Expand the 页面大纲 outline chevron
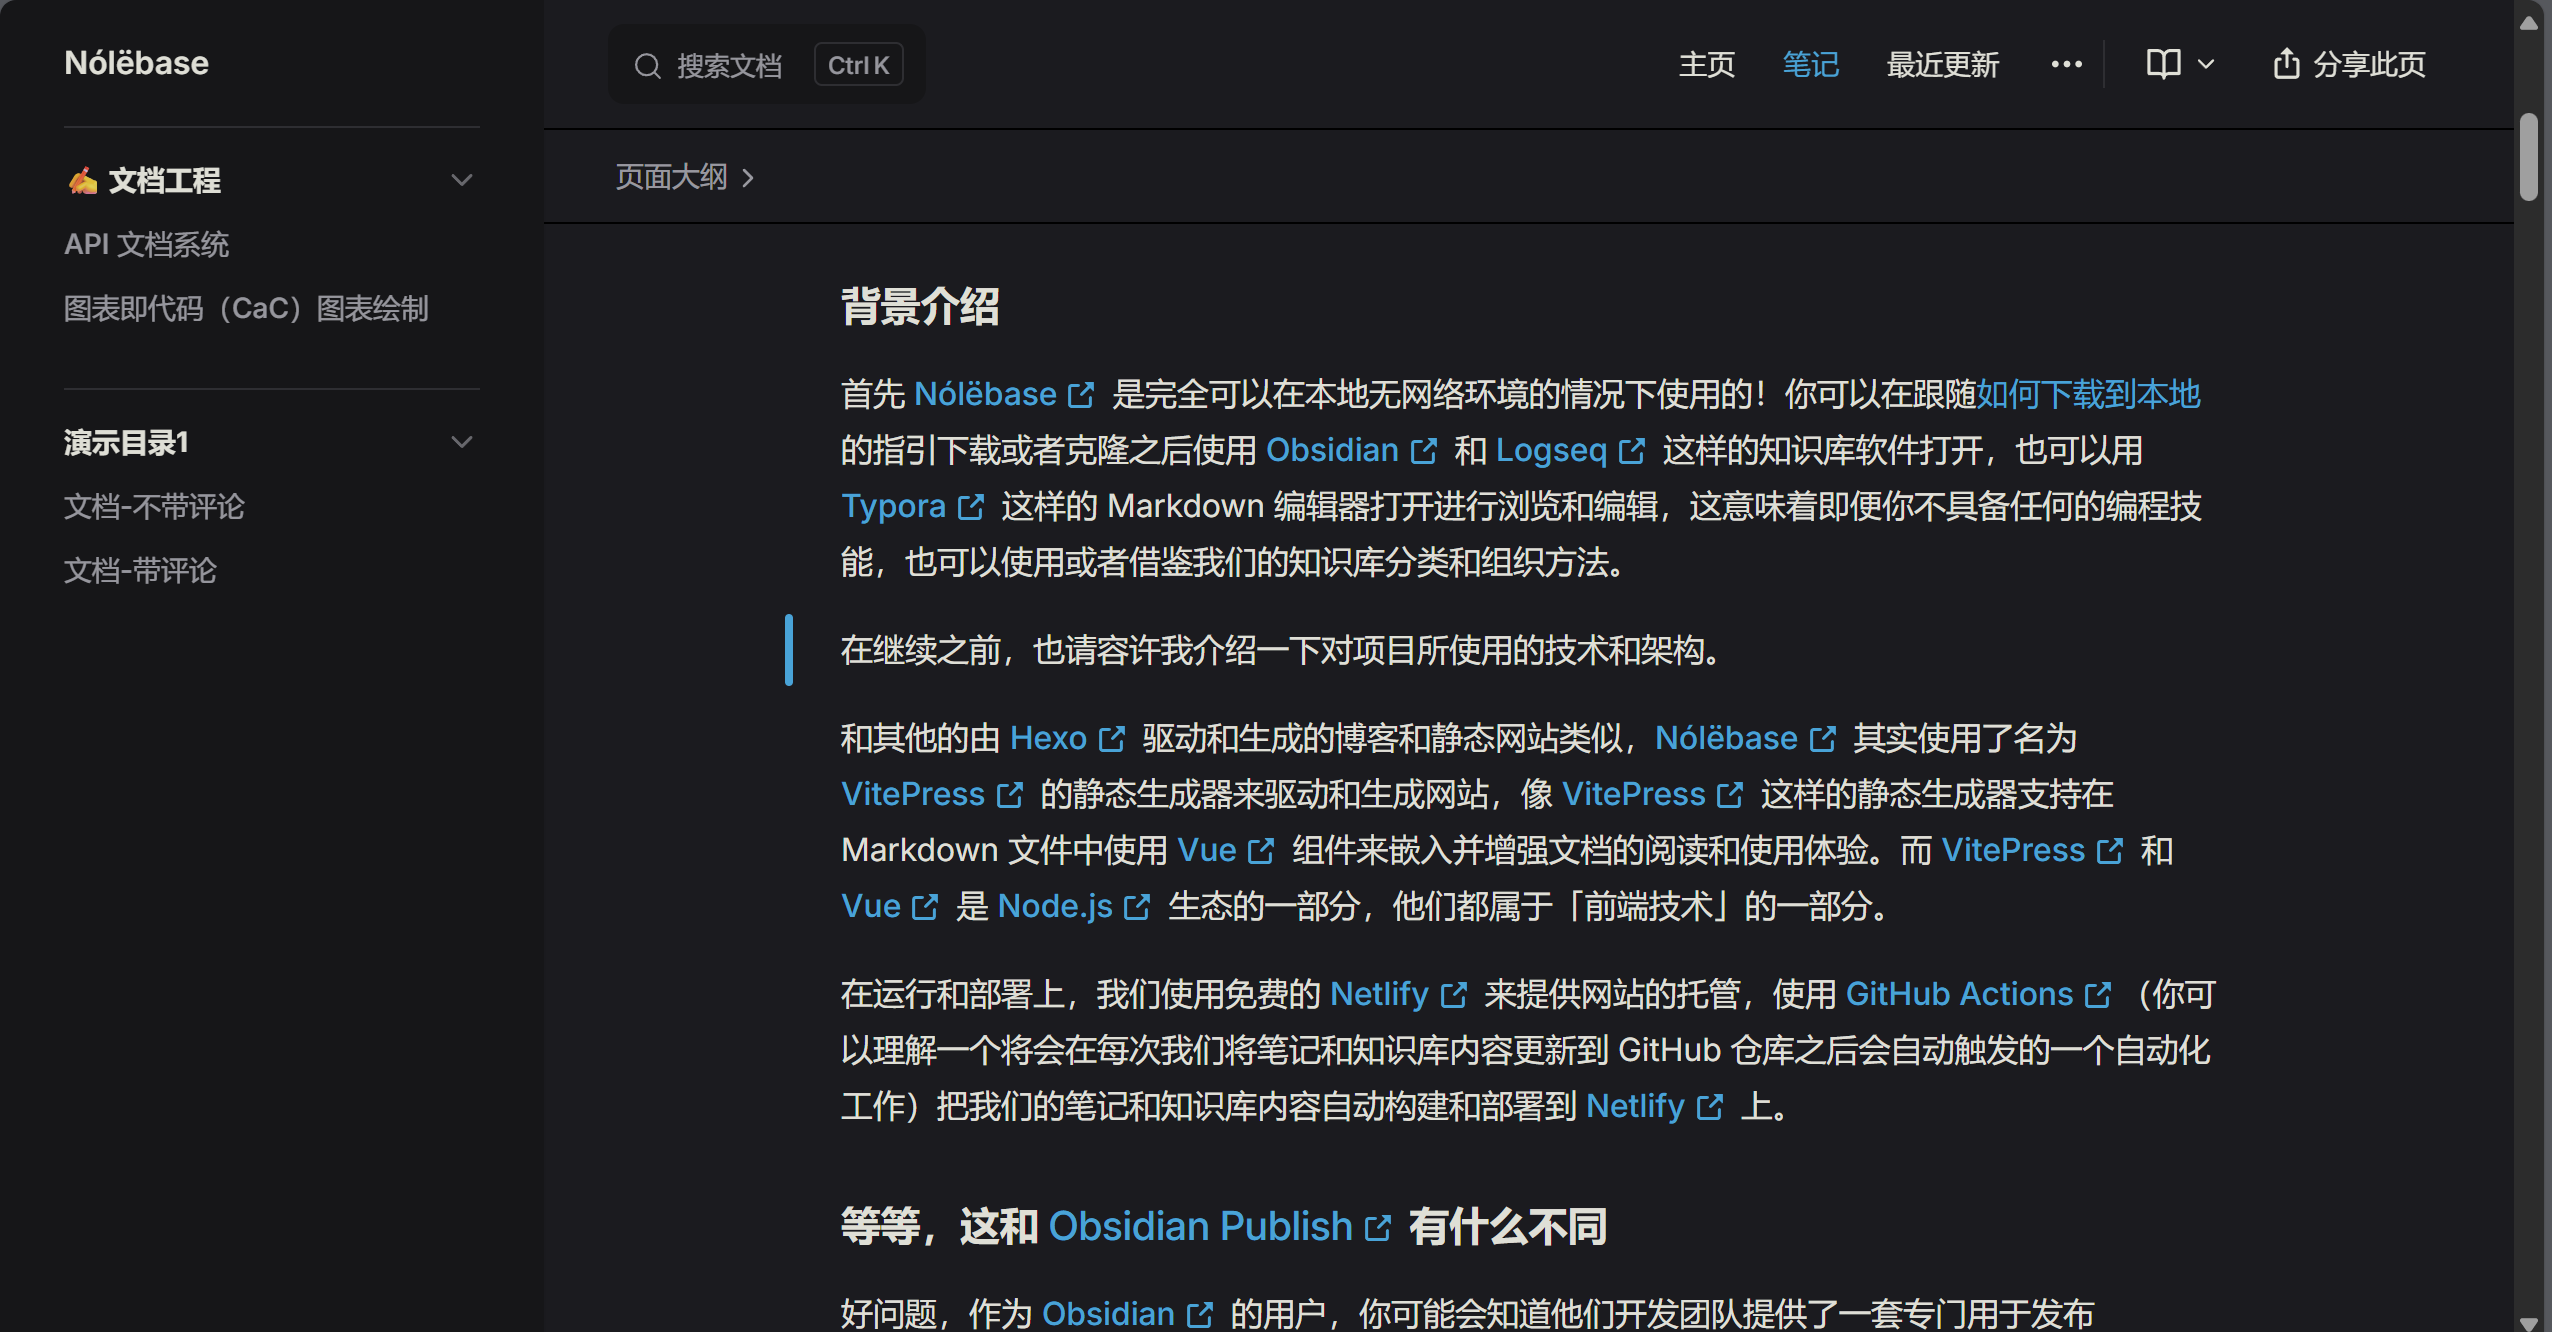This screenshot has height=1332, width=2552. tap(747, 178)
